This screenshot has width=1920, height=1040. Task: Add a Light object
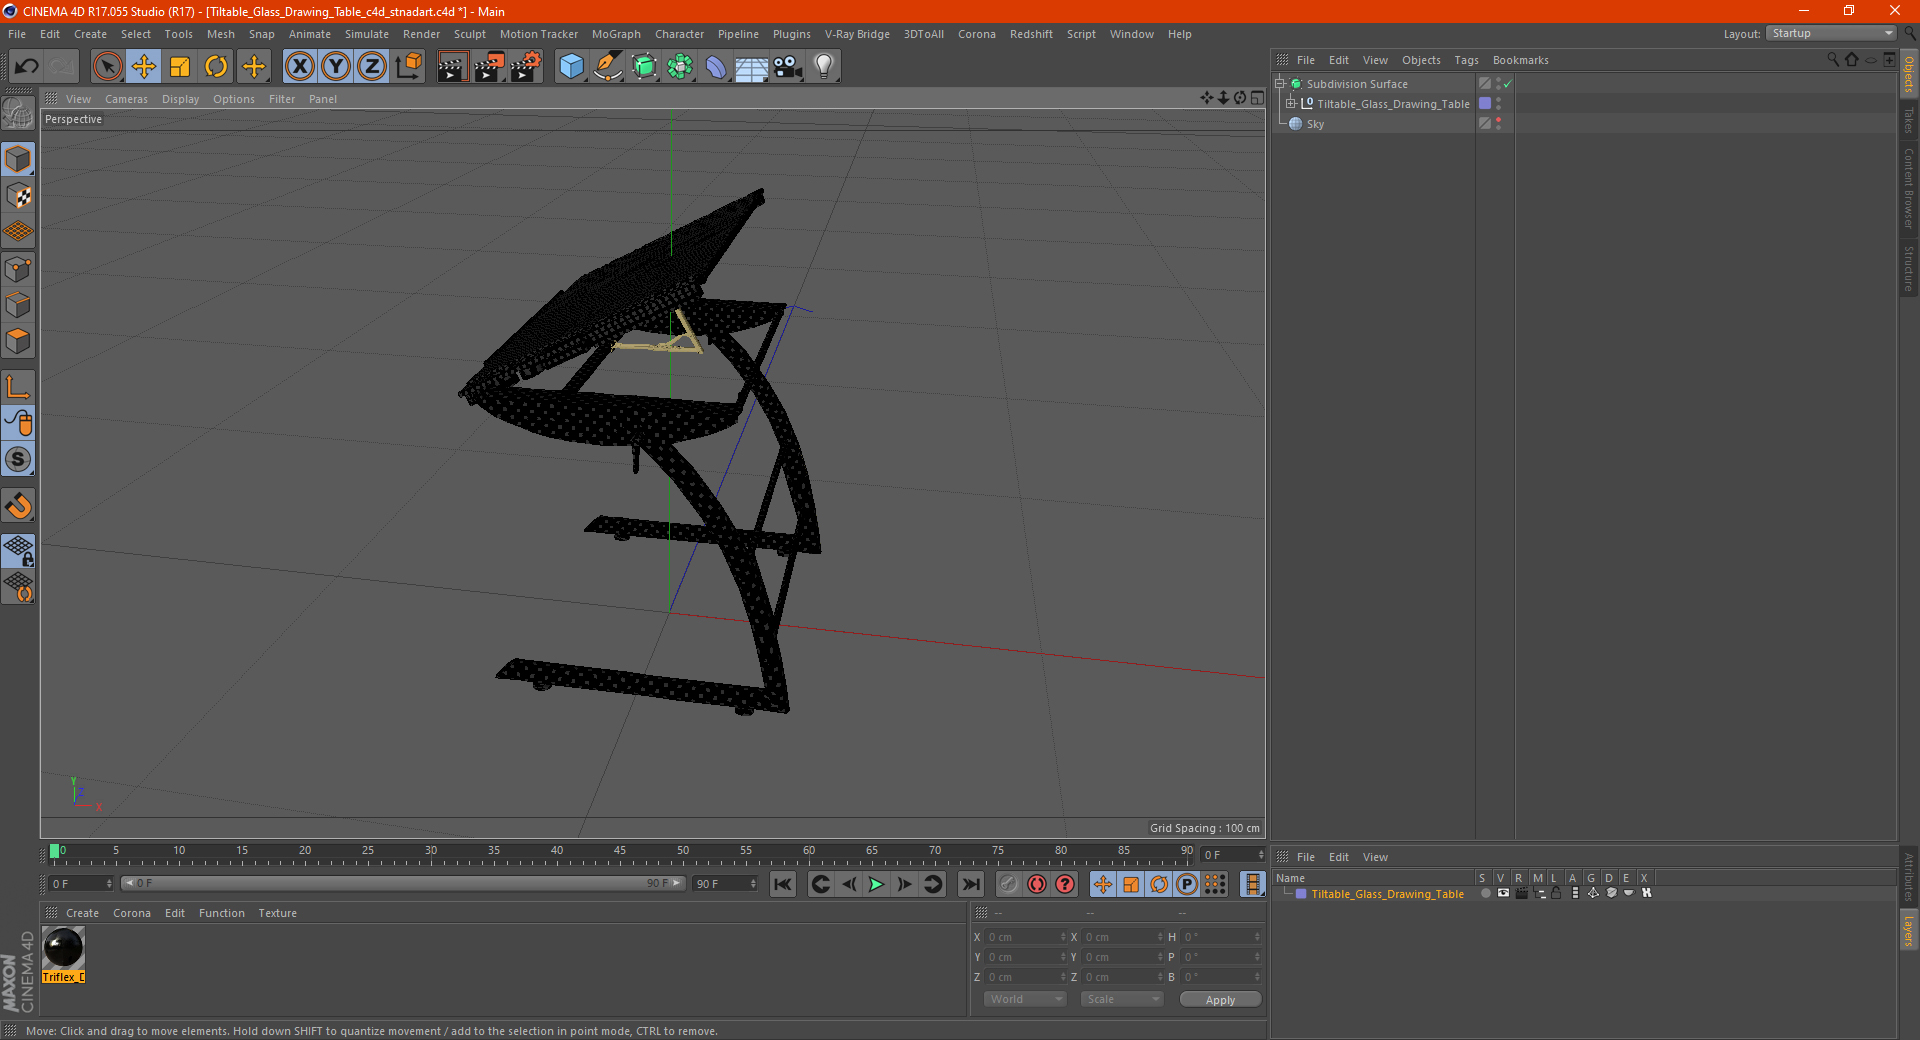point(824,67)
